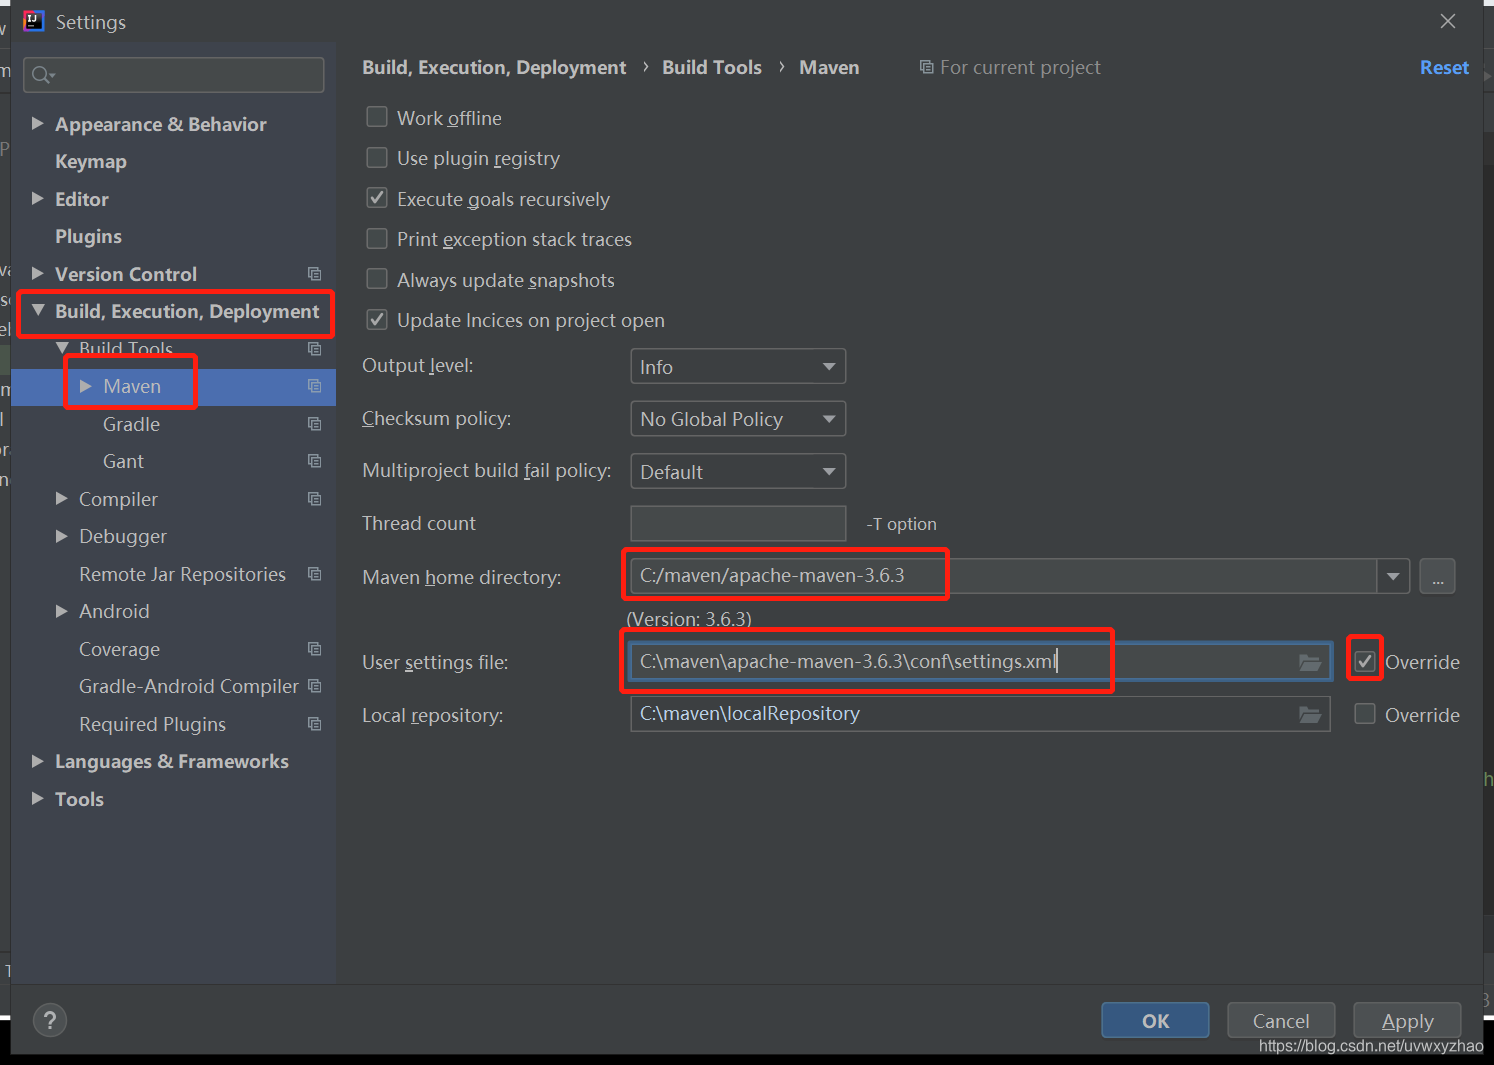Expand the Compiler subtree arrow
The height and width of the screenshot is (1065, 1494).
pos(62,498)
